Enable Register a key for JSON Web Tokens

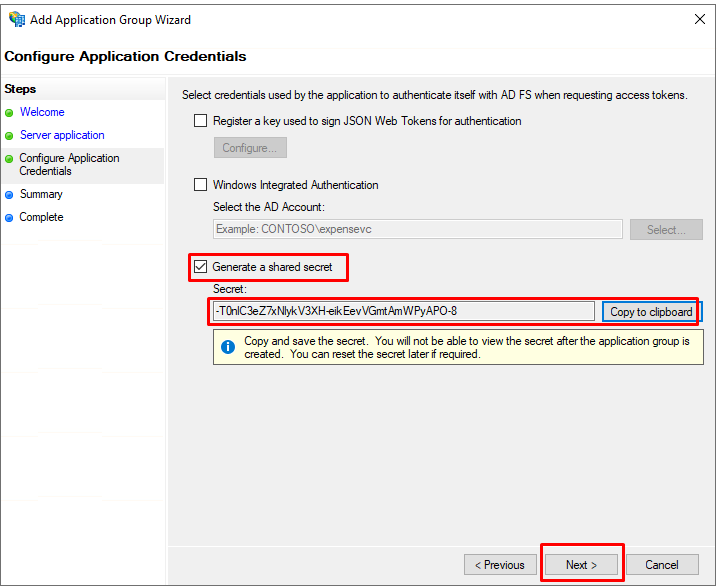tap(200, 121)
